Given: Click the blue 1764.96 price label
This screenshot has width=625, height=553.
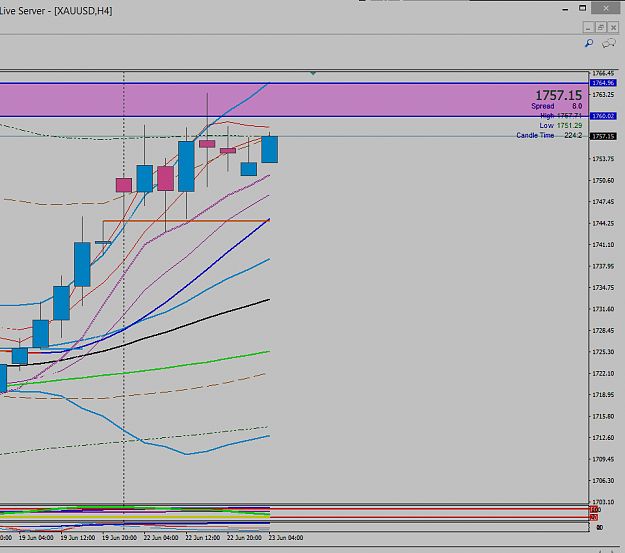Looking at the screenshot, I should click(x=603, y=83).
